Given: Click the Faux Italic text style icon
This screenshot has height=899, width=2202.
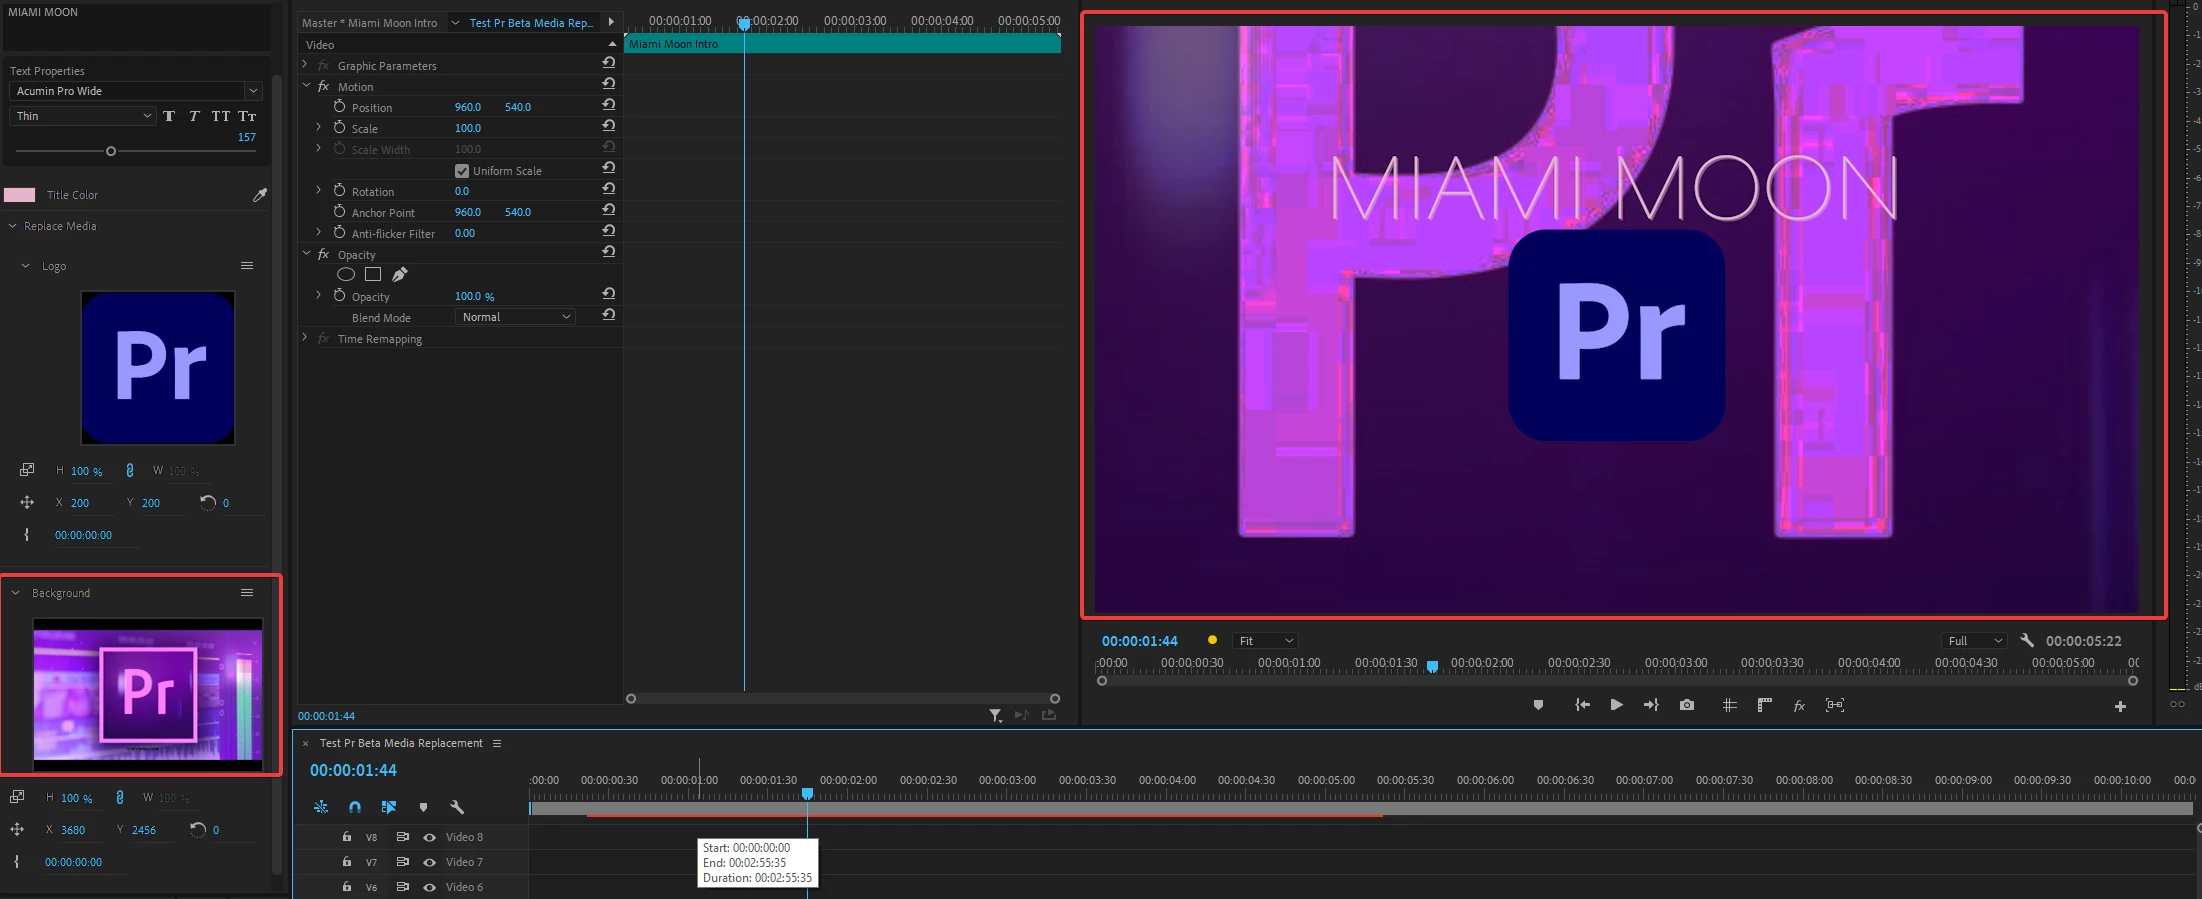Looking at the screenshot, I should (194, 116).
